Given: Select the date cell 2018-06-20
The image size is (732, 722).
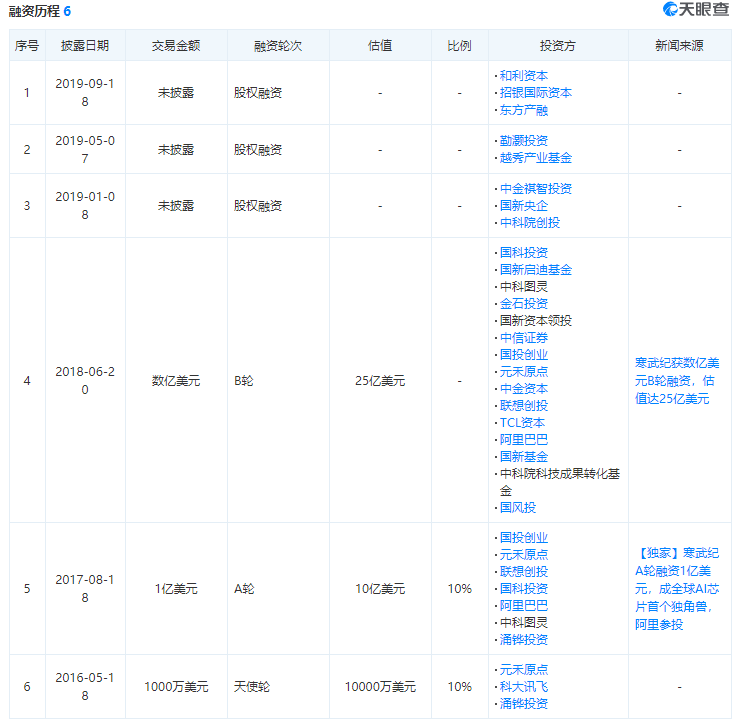Looking at the screenshot, I should [x=85, y=380].
